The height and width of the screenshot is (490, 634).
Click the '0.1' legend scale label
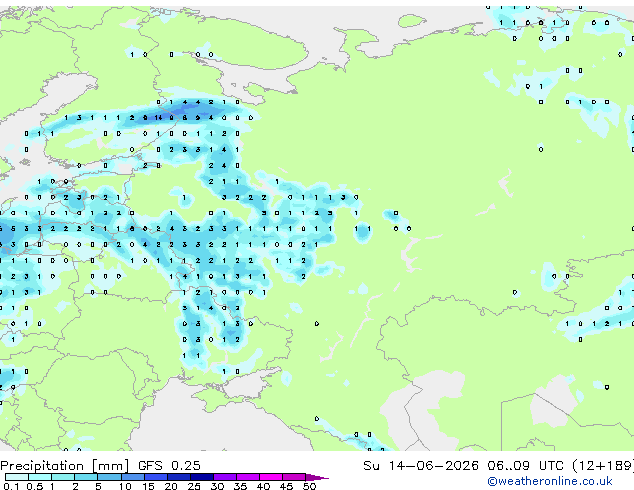click(12, 486)
